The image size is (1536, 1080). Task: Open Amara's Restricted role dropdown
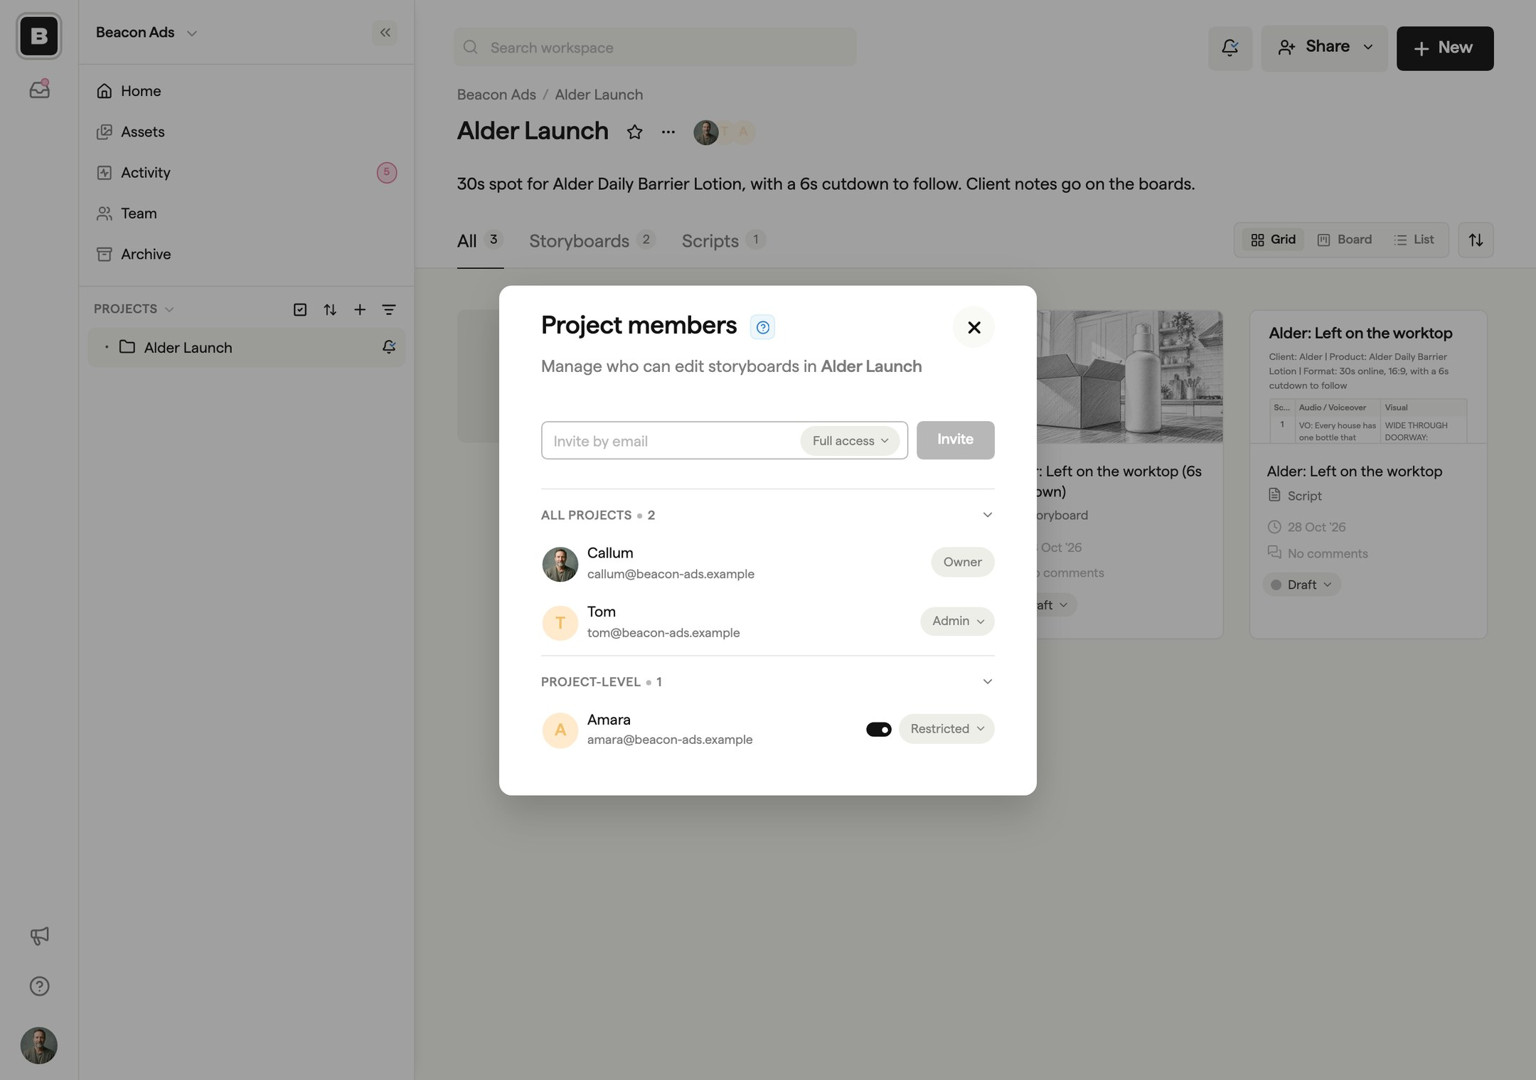946,729
